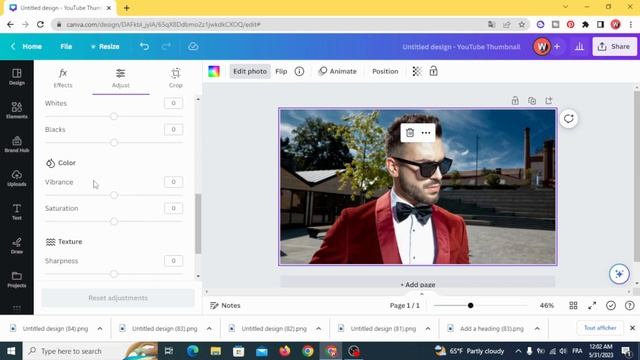This screenshot has width=640, height=360.
Task: Delete the selected image with trash icon
Action: (x=410, y=133)
